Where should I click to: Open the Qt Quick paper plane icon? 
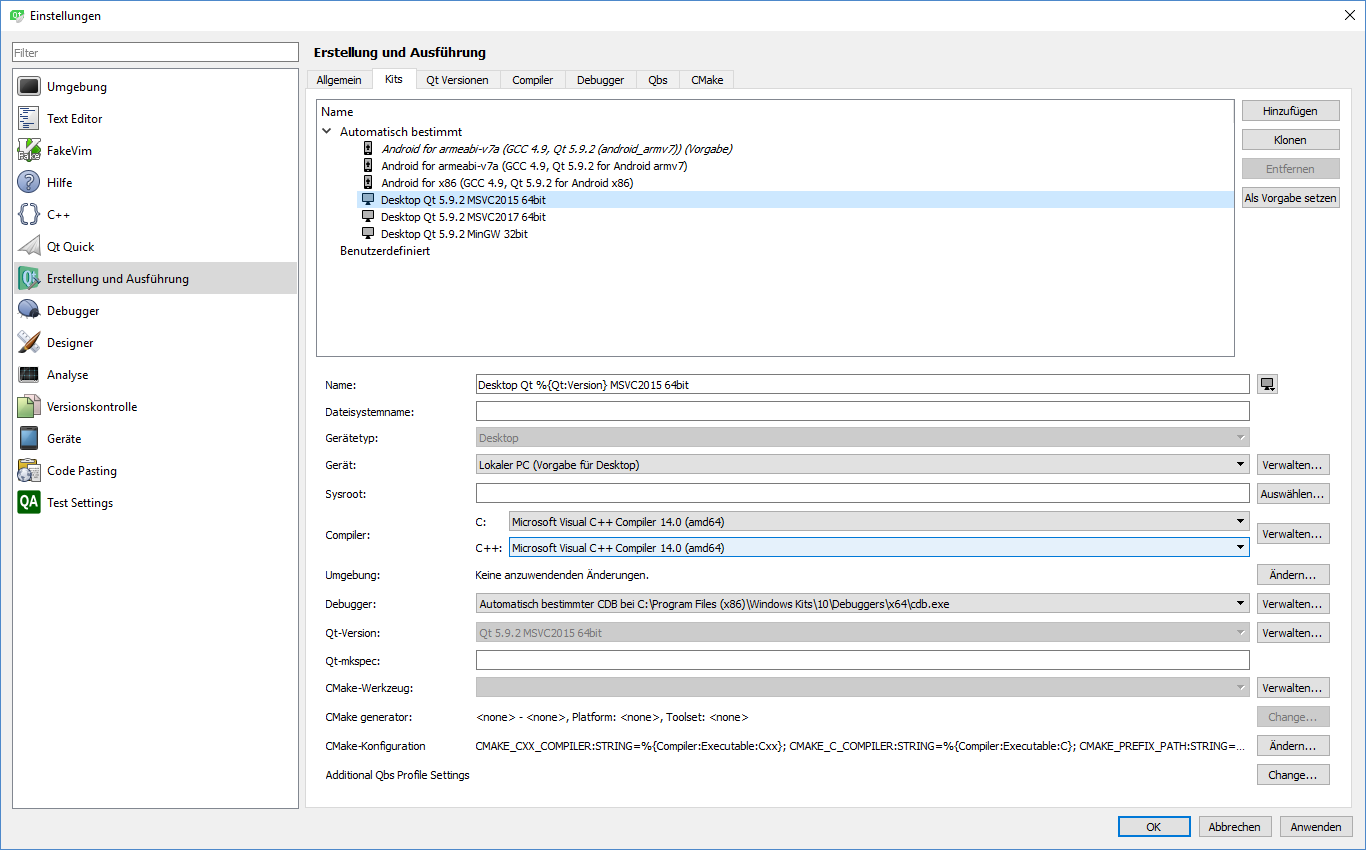(x=29, y=247)
